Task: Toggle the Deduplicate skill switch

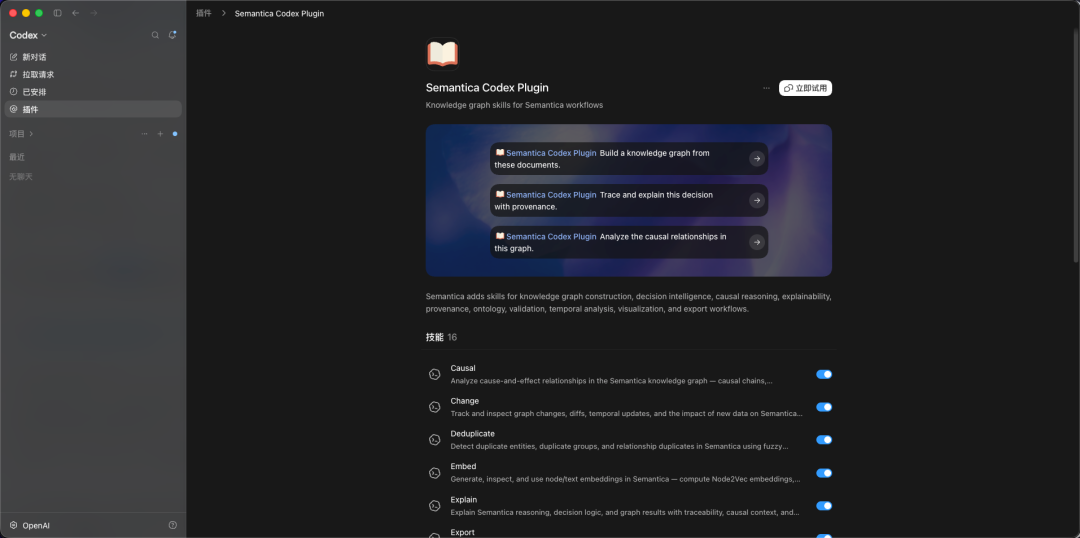Action: 824,439
